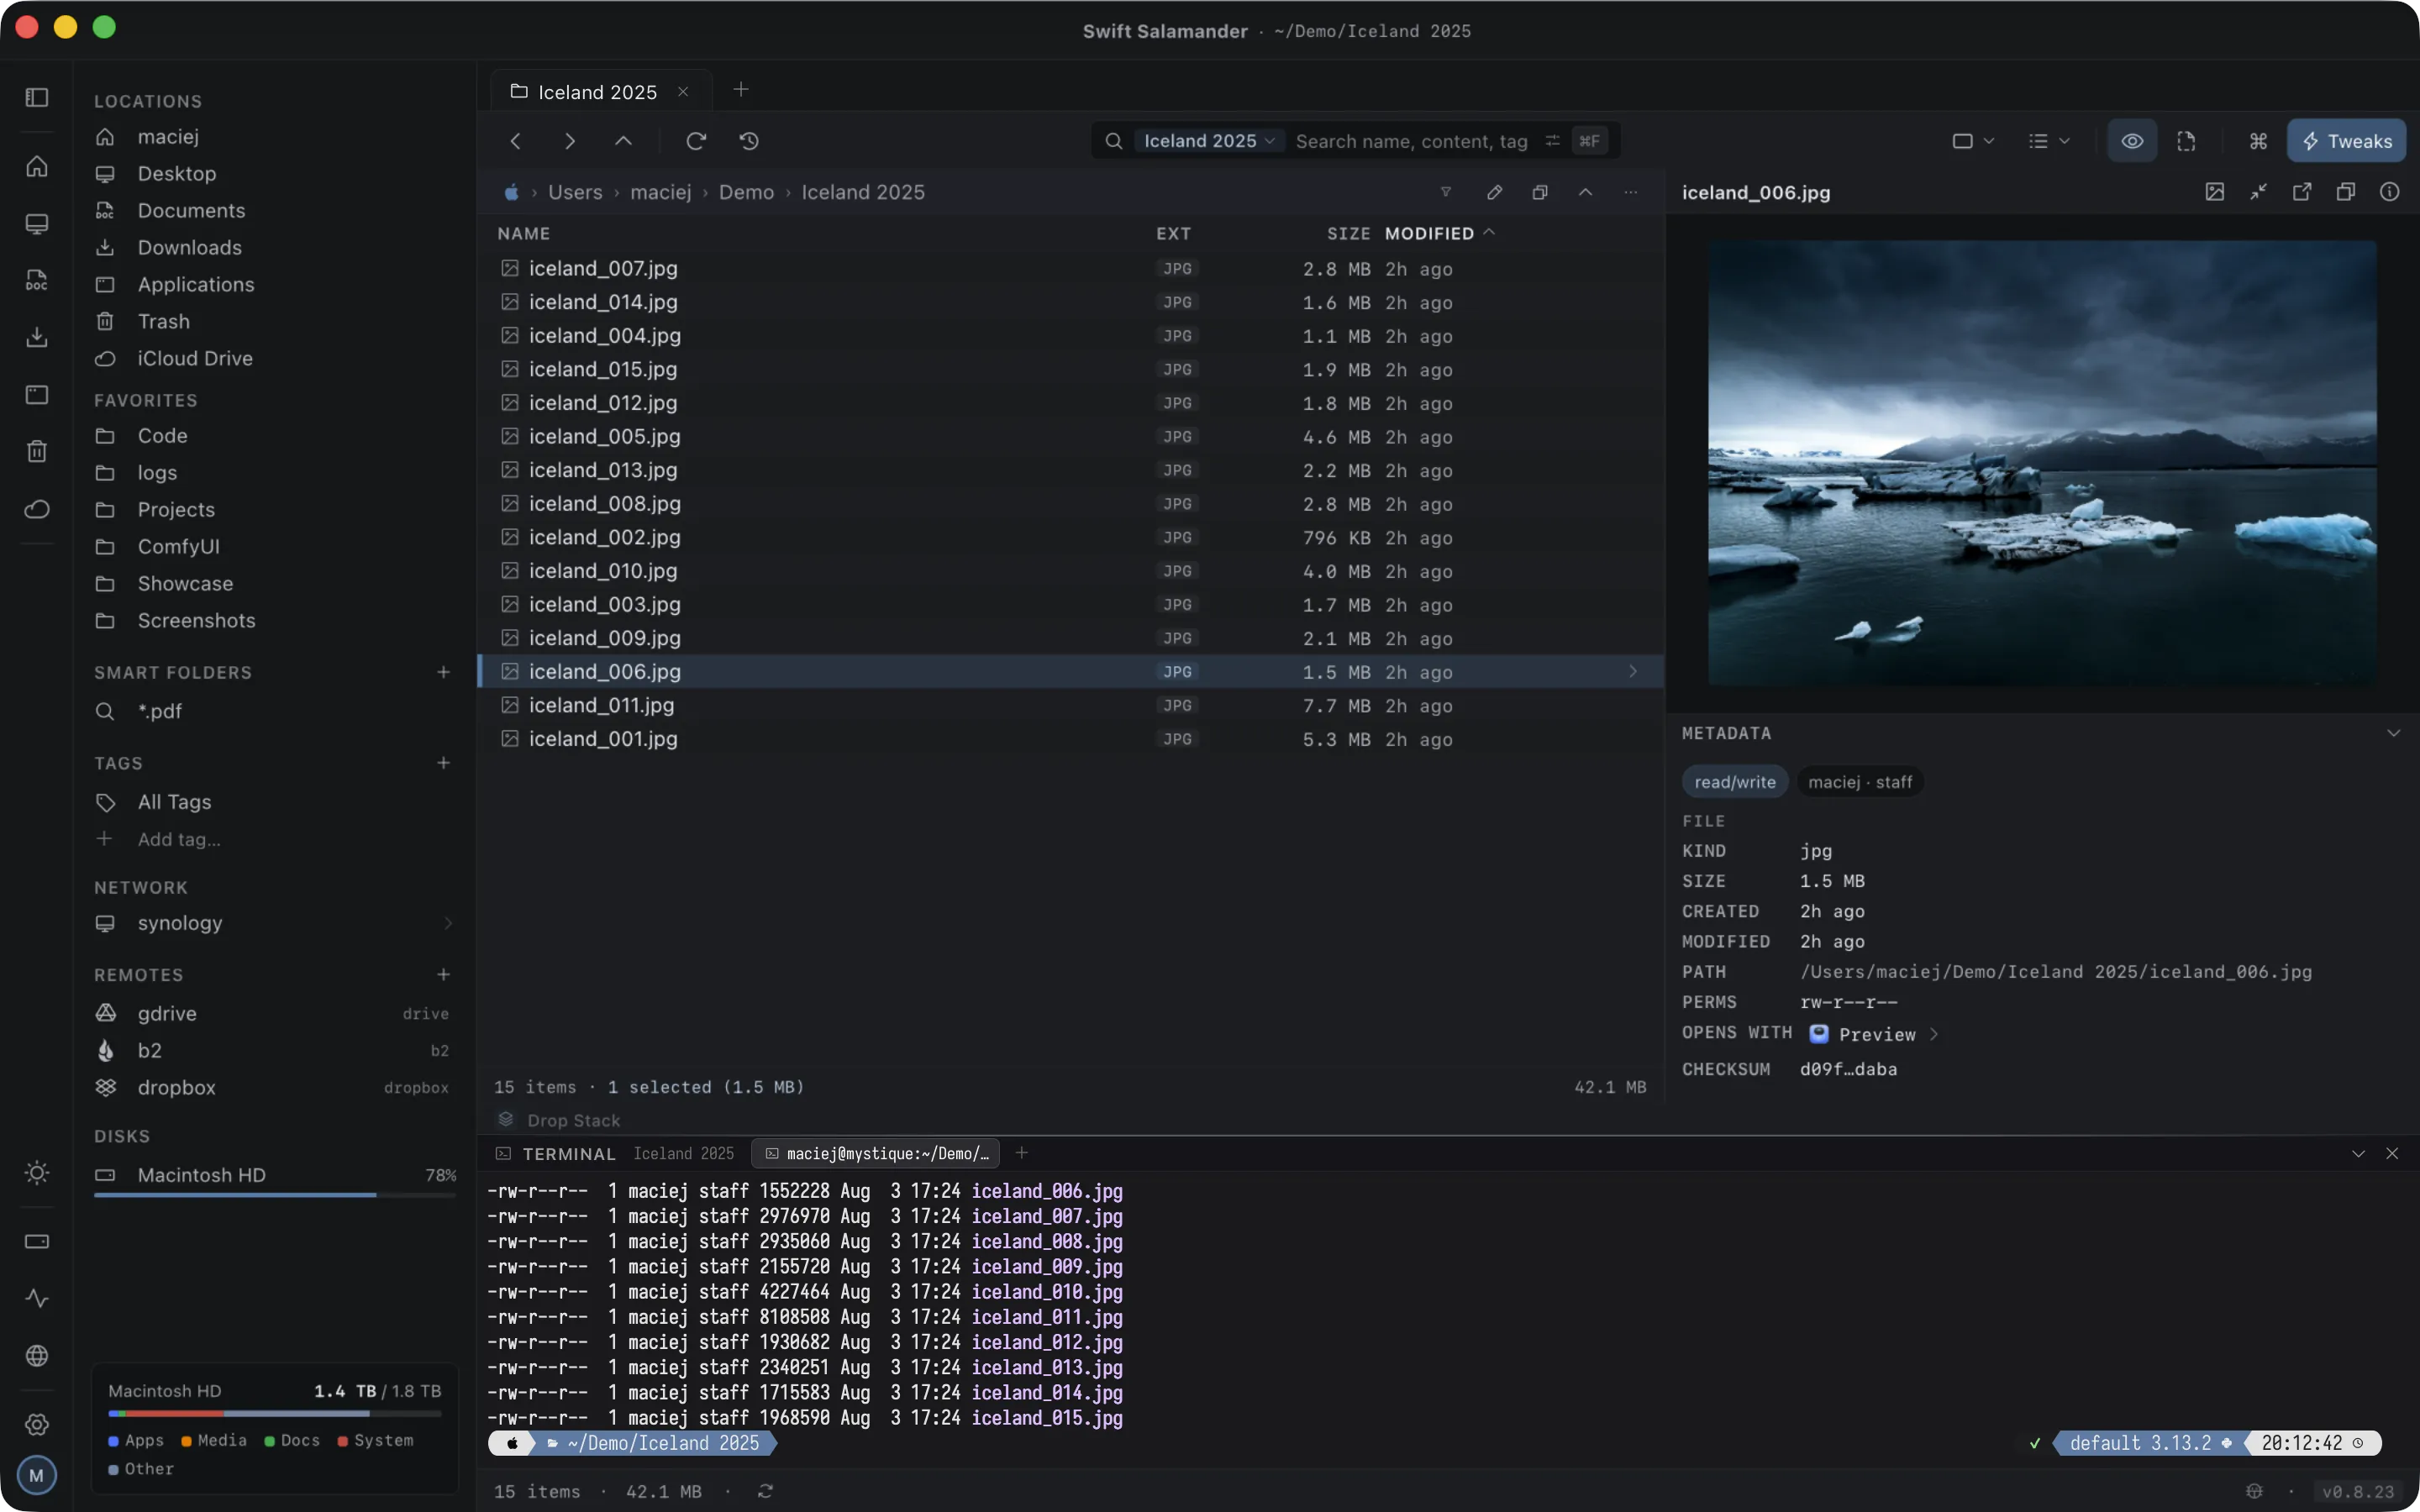This screenshot has height=1512, width=2420.
Task: Click the globe network icon in left rail
Action: (x=37, y=1355)
